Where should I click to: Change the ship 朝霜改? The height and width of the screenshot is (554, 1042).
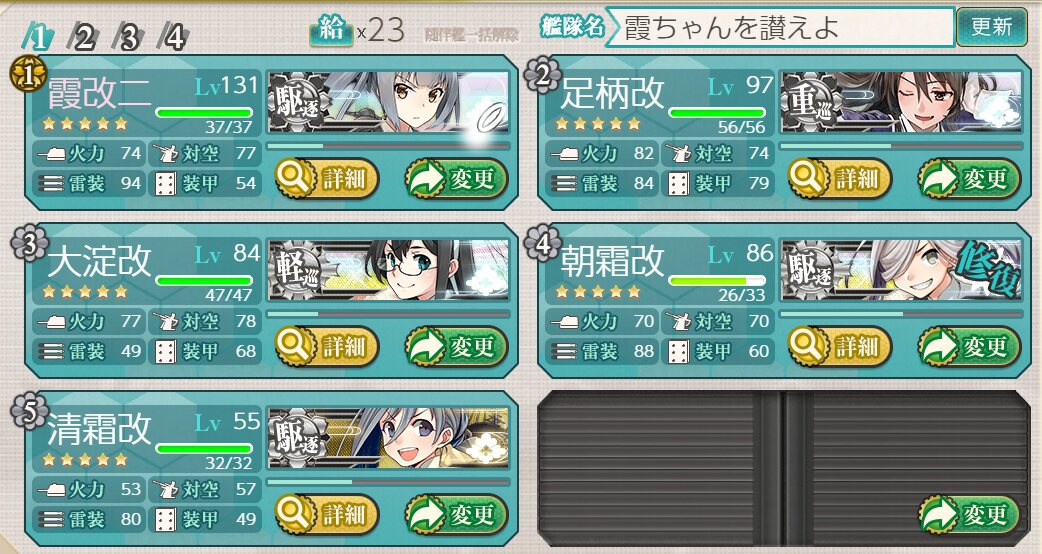[x=970, y=346]
